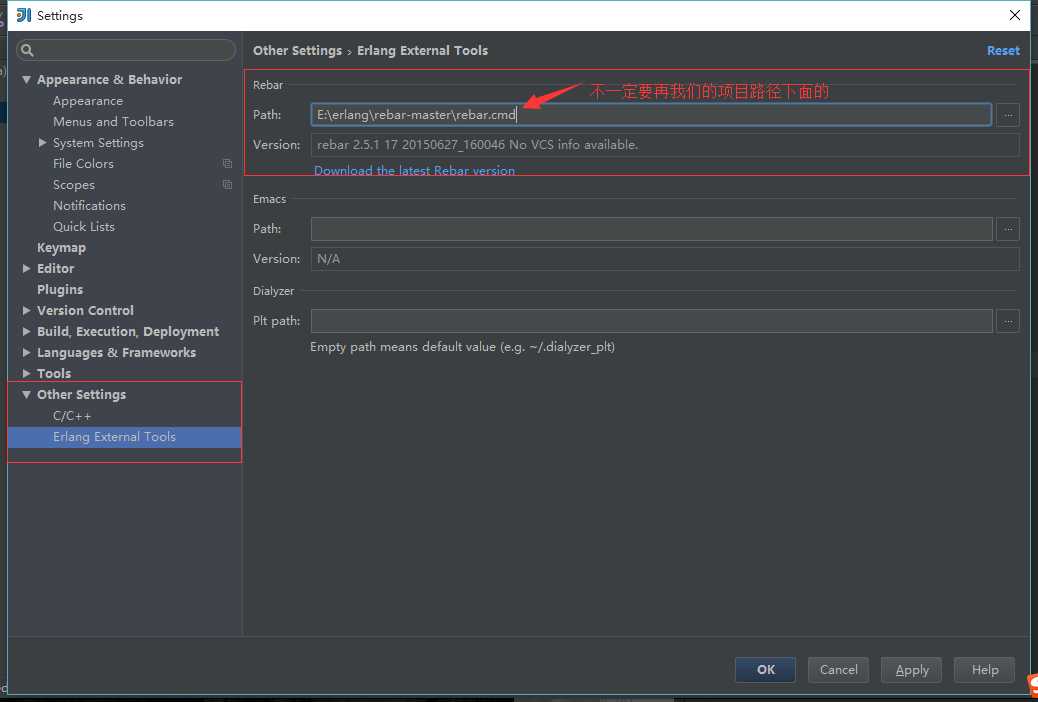Open the Keymap settings
Screen dimensions: 1038x702
click(62, 248)
